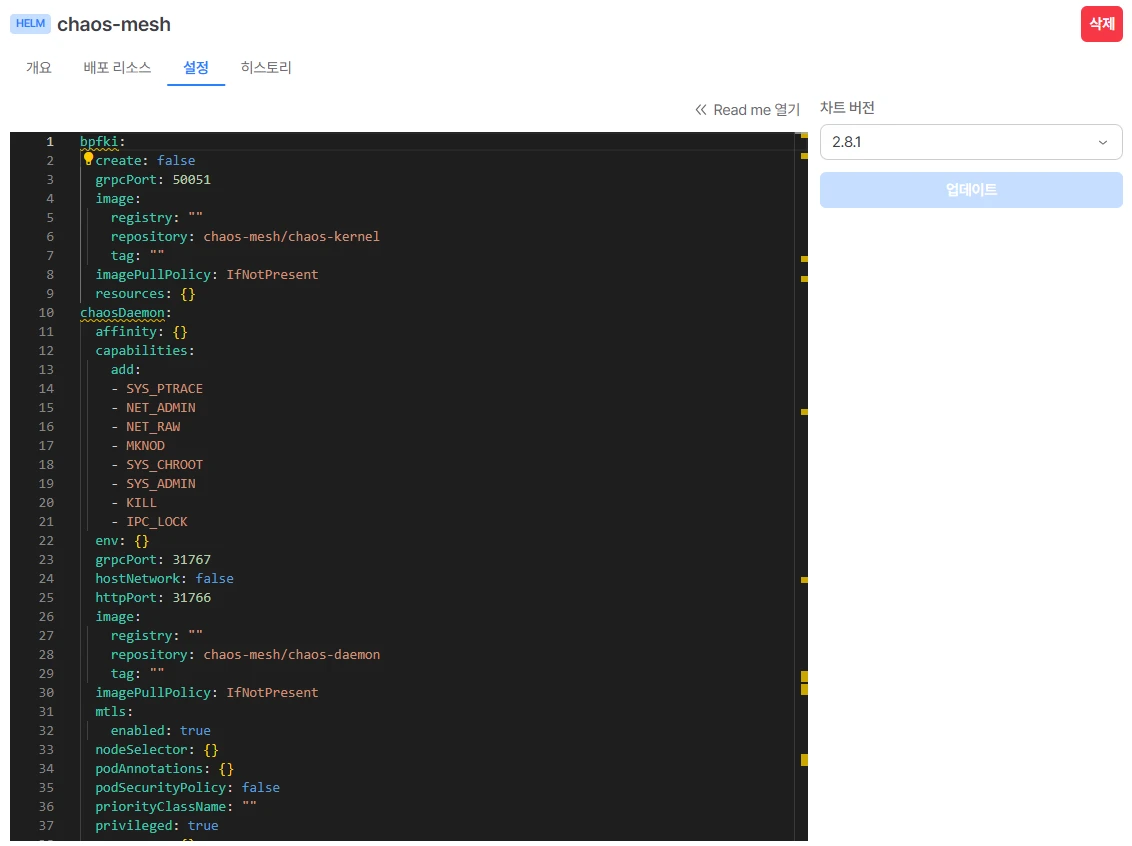Image resolution: width=1132 pixels, height=846 pixels.
Task: Click the MKNOD capability entry
Action: [145, 445]
